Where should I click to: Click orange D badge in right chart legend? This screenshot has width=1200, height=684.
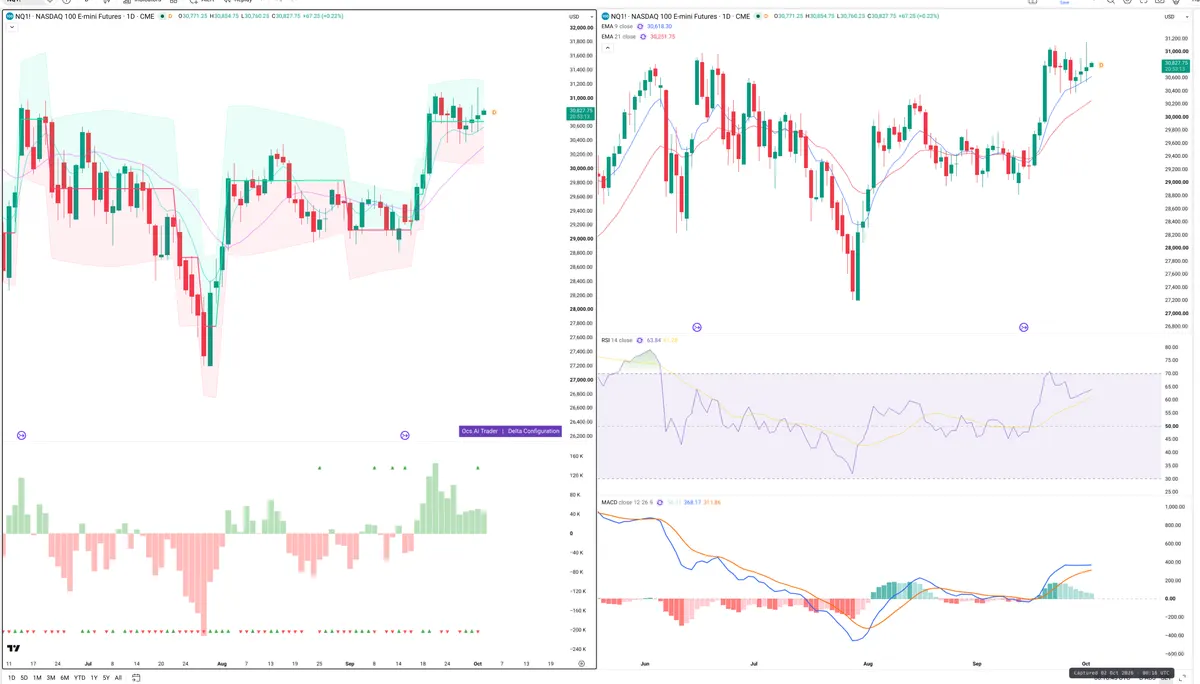pyautogui.click(x=766, y=17)
